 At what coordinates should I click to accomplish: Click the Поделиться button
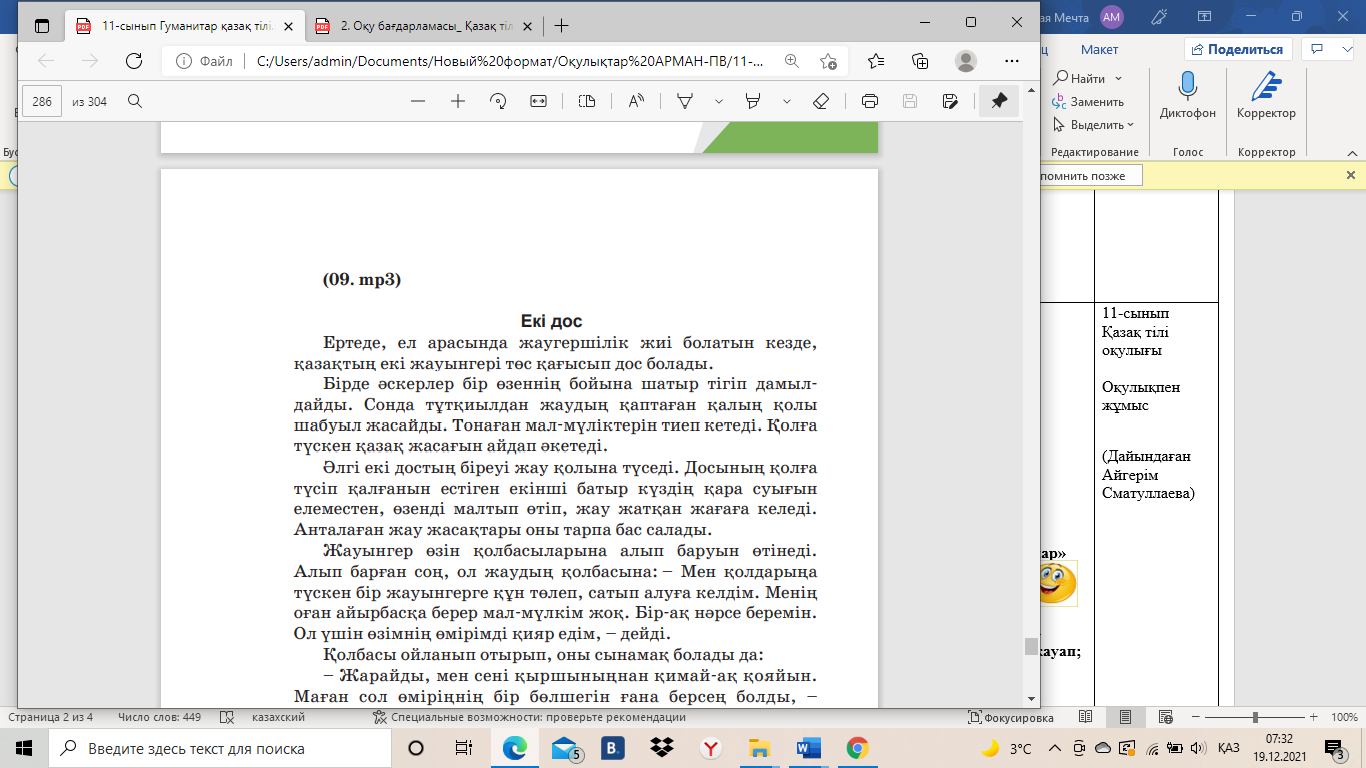pyautogui.click(x=1238, y=50)
